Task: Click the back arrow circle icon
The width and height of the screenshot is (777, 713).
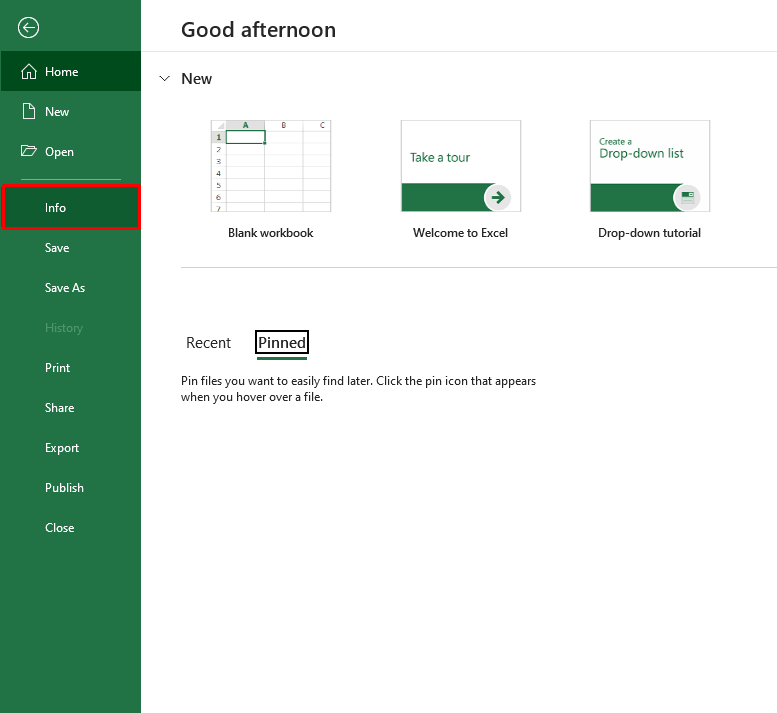Action: click(x=28, y=27)
